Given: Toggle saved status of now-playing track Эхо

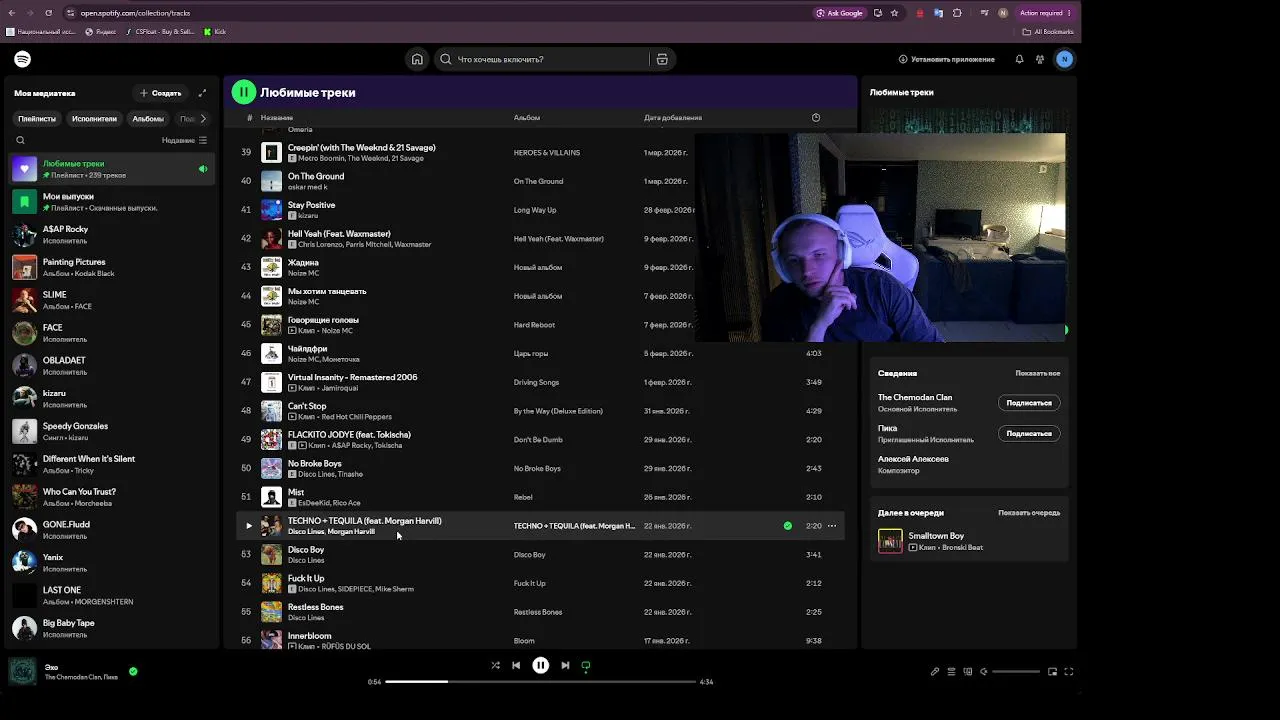Looking at the screenshot, I should pyautogui.click(x=133, y=672).
